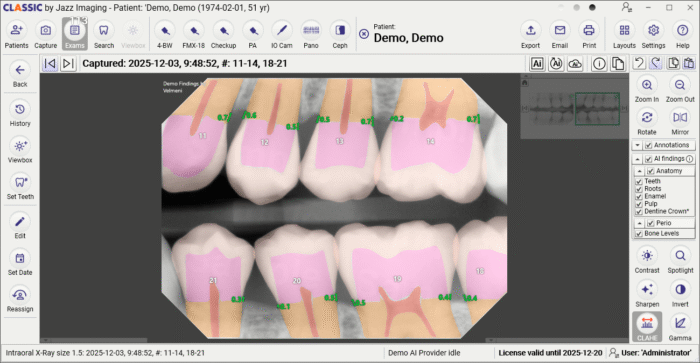Start a Checkup capture template
Screen dimensions: 700x363
[223, 35]
